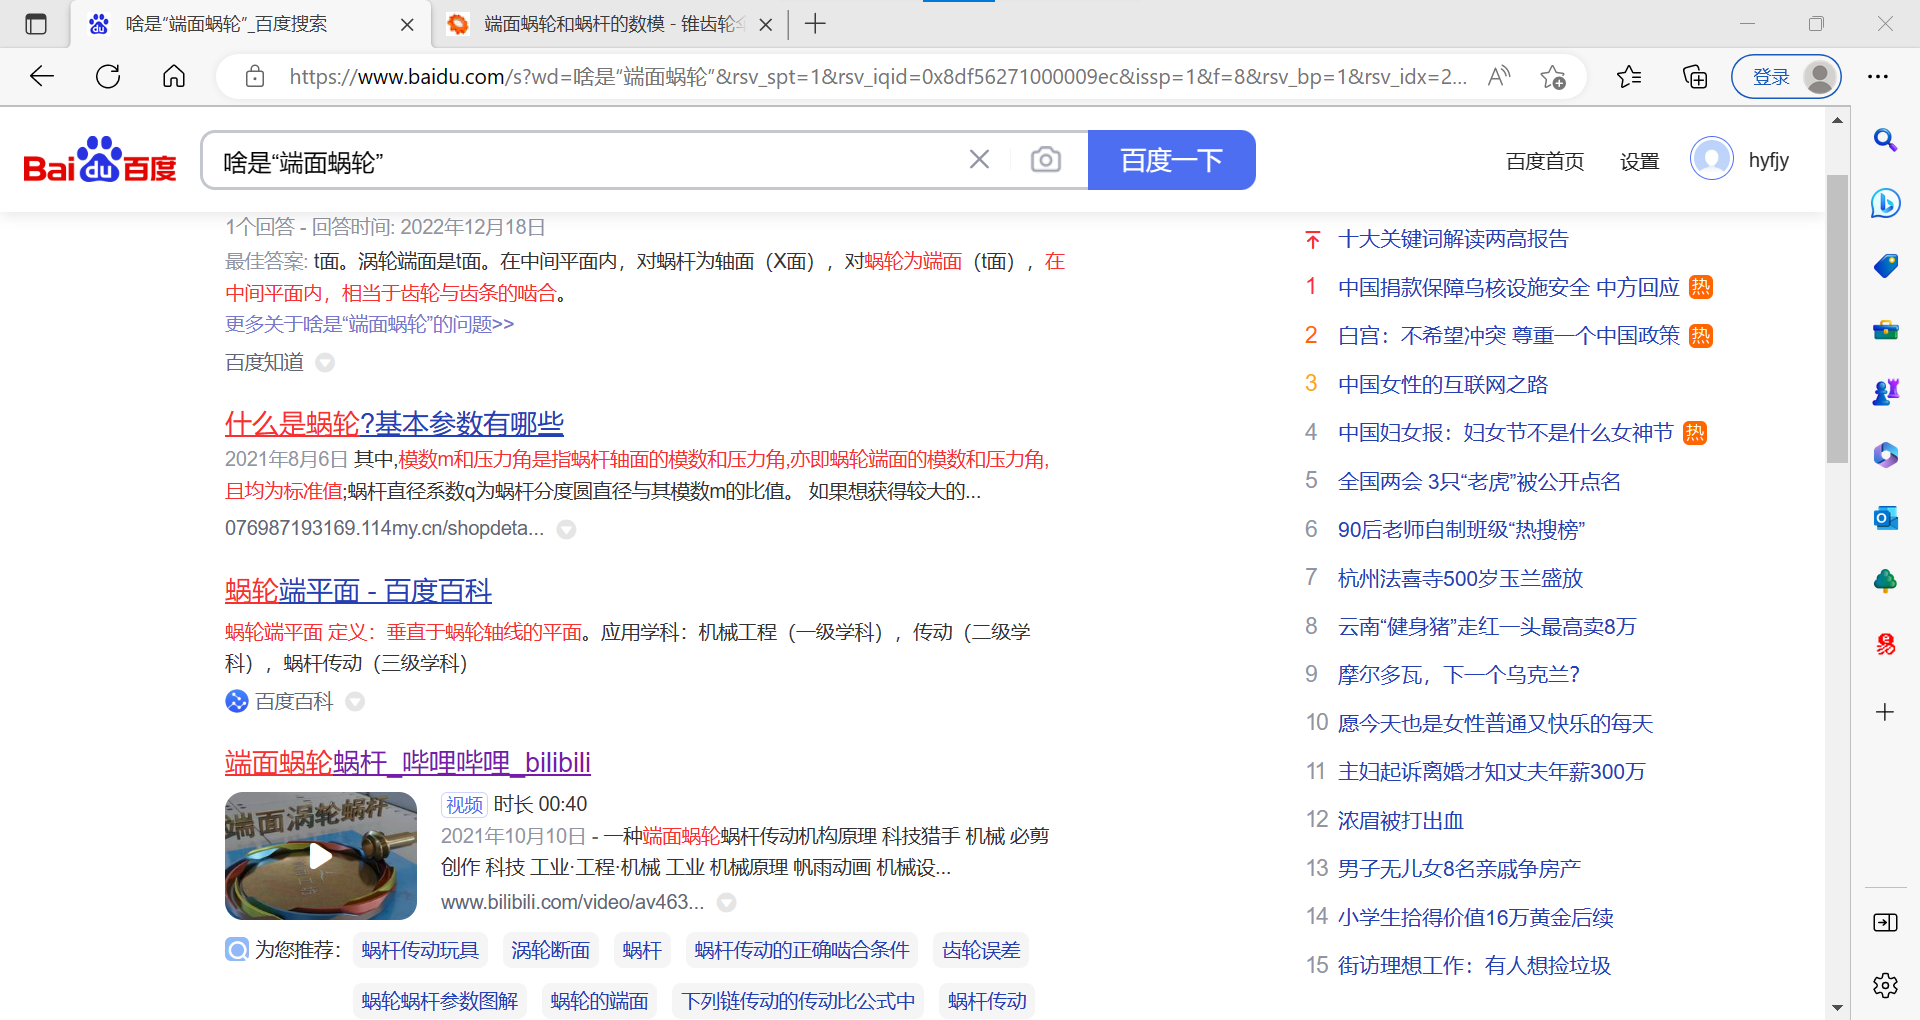This screenshot has height=1020, width=1920.
Task: Select recommended tag 涡轮断面
Action: 550,950
